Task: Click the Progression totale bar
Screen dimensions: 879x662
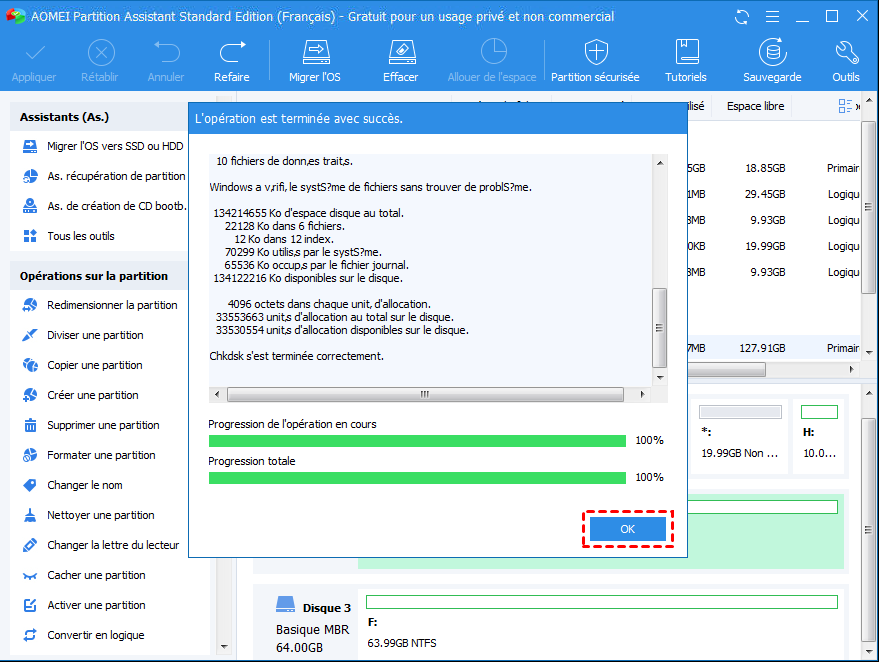Action: 417,478
